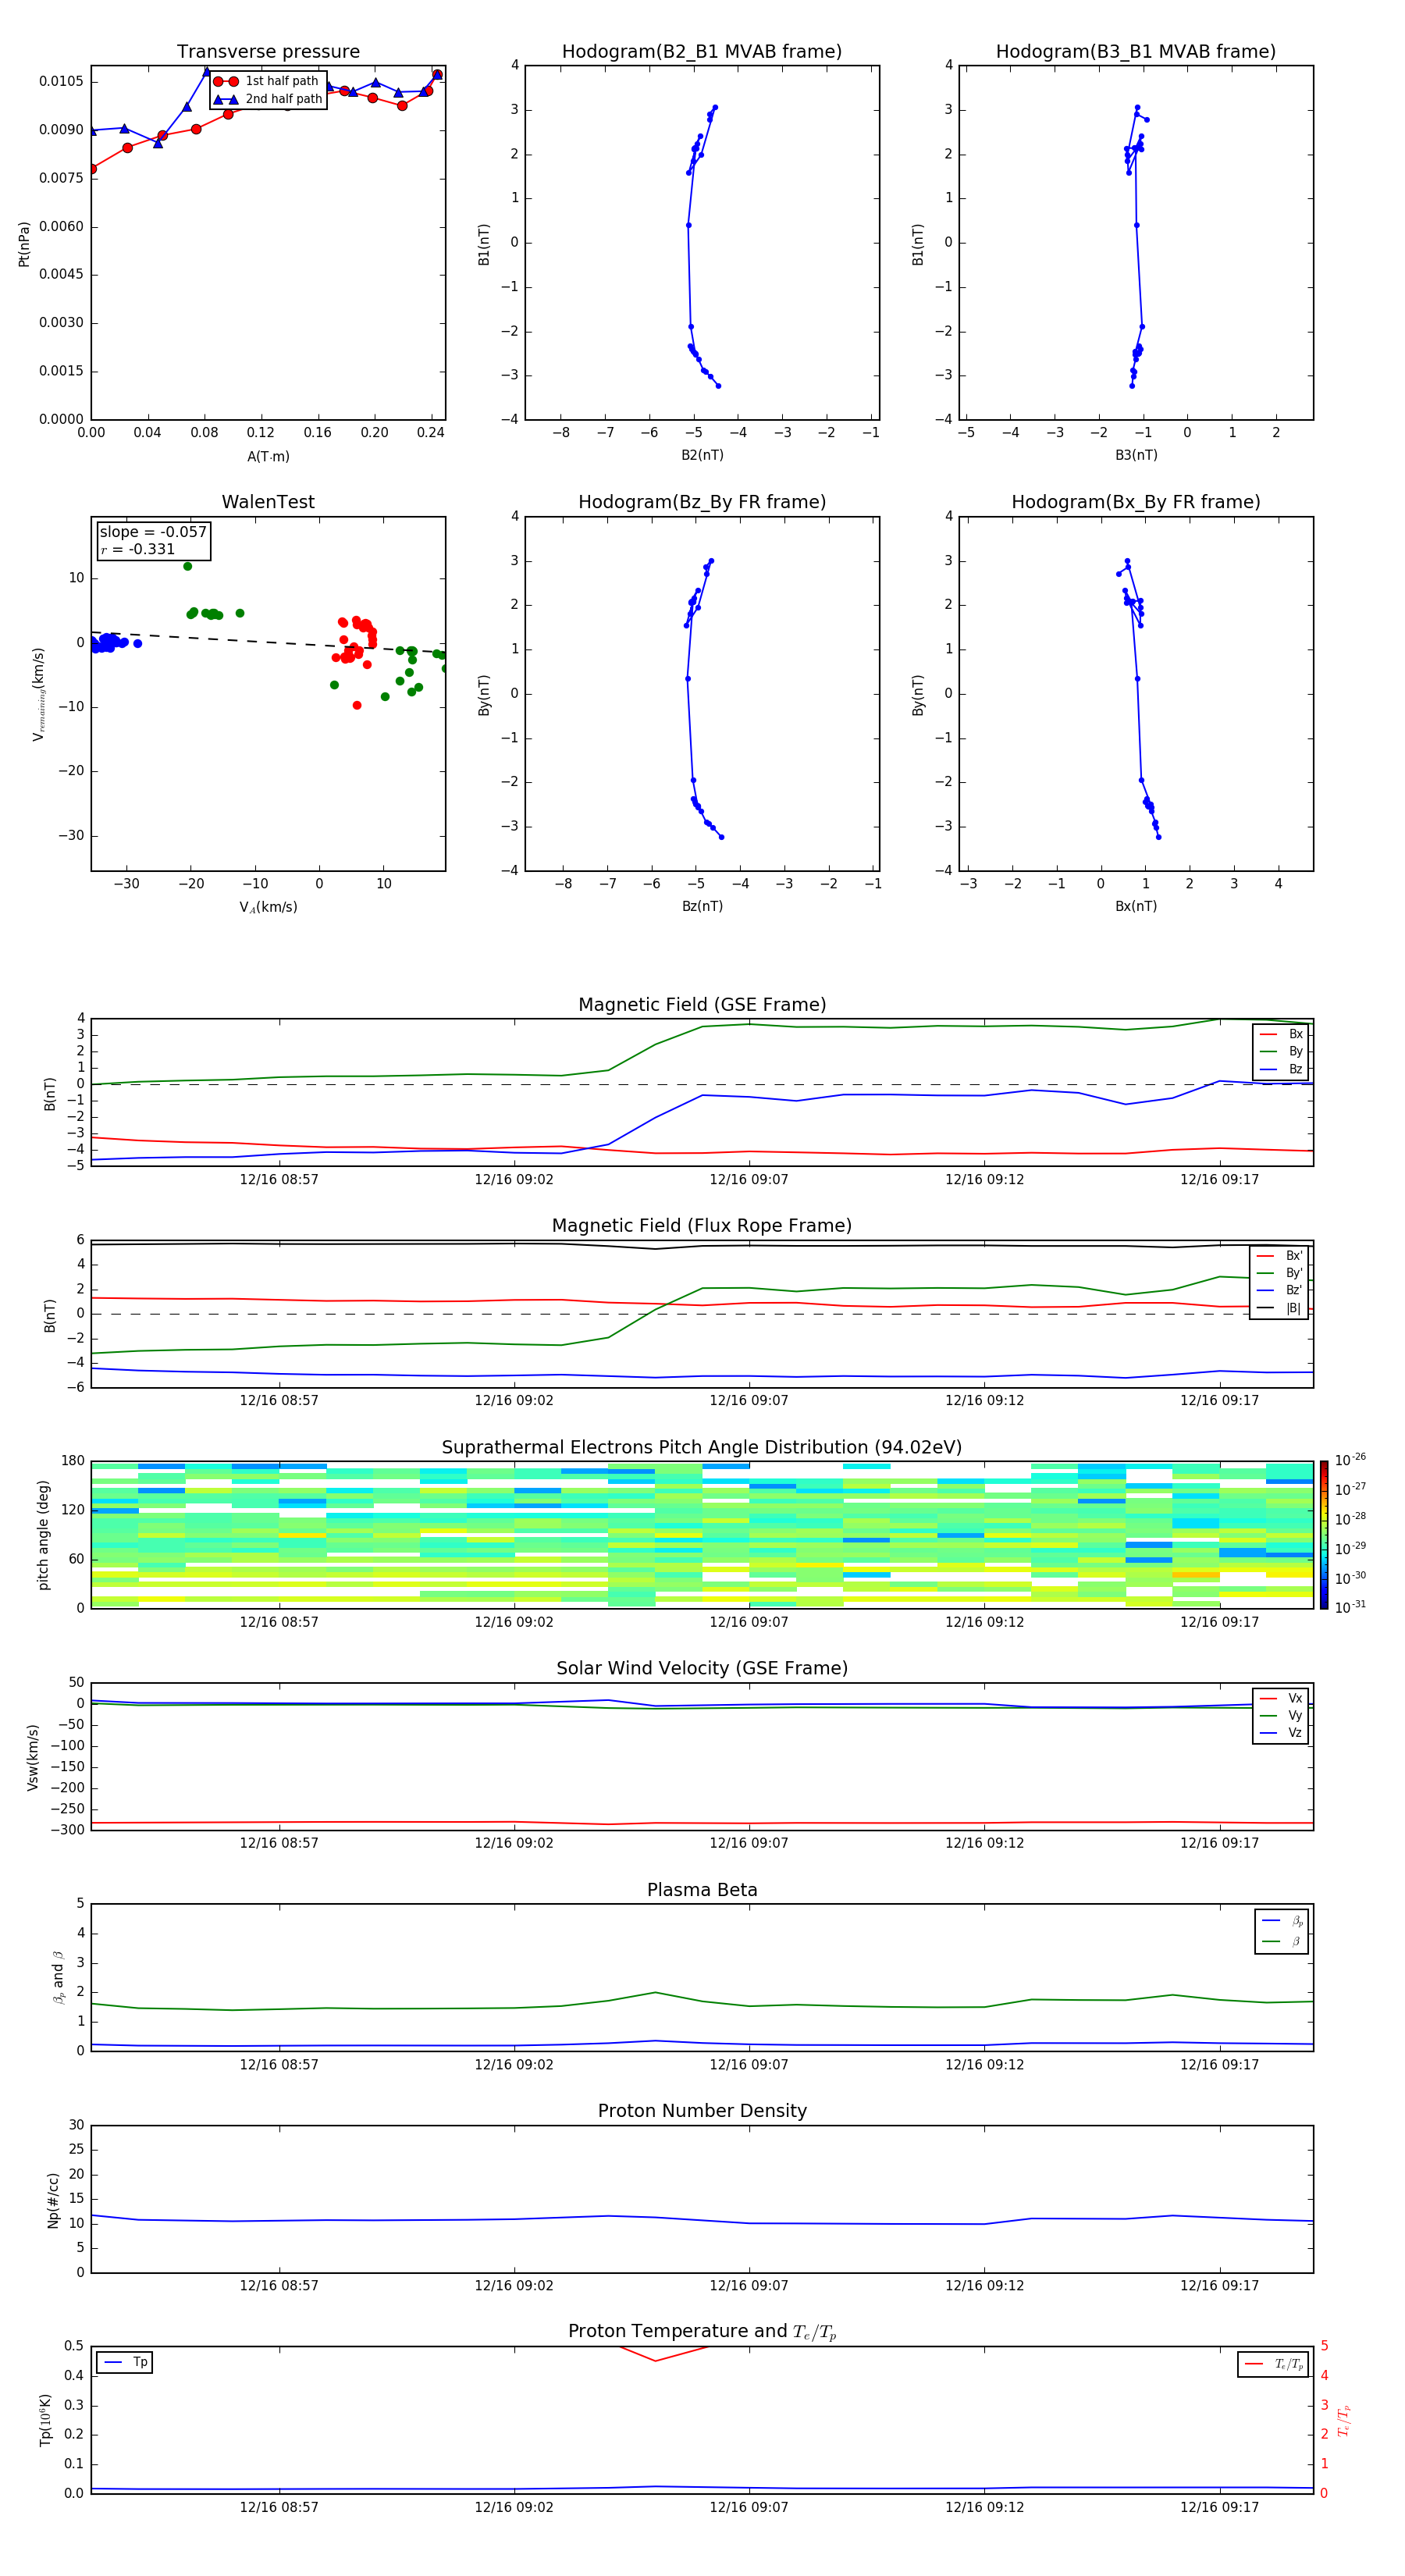Click the 'Hodogram(Bx_By FR frame)' title
Viewport: 1405px width, 2576px height.
click(x=1136, y=502)
